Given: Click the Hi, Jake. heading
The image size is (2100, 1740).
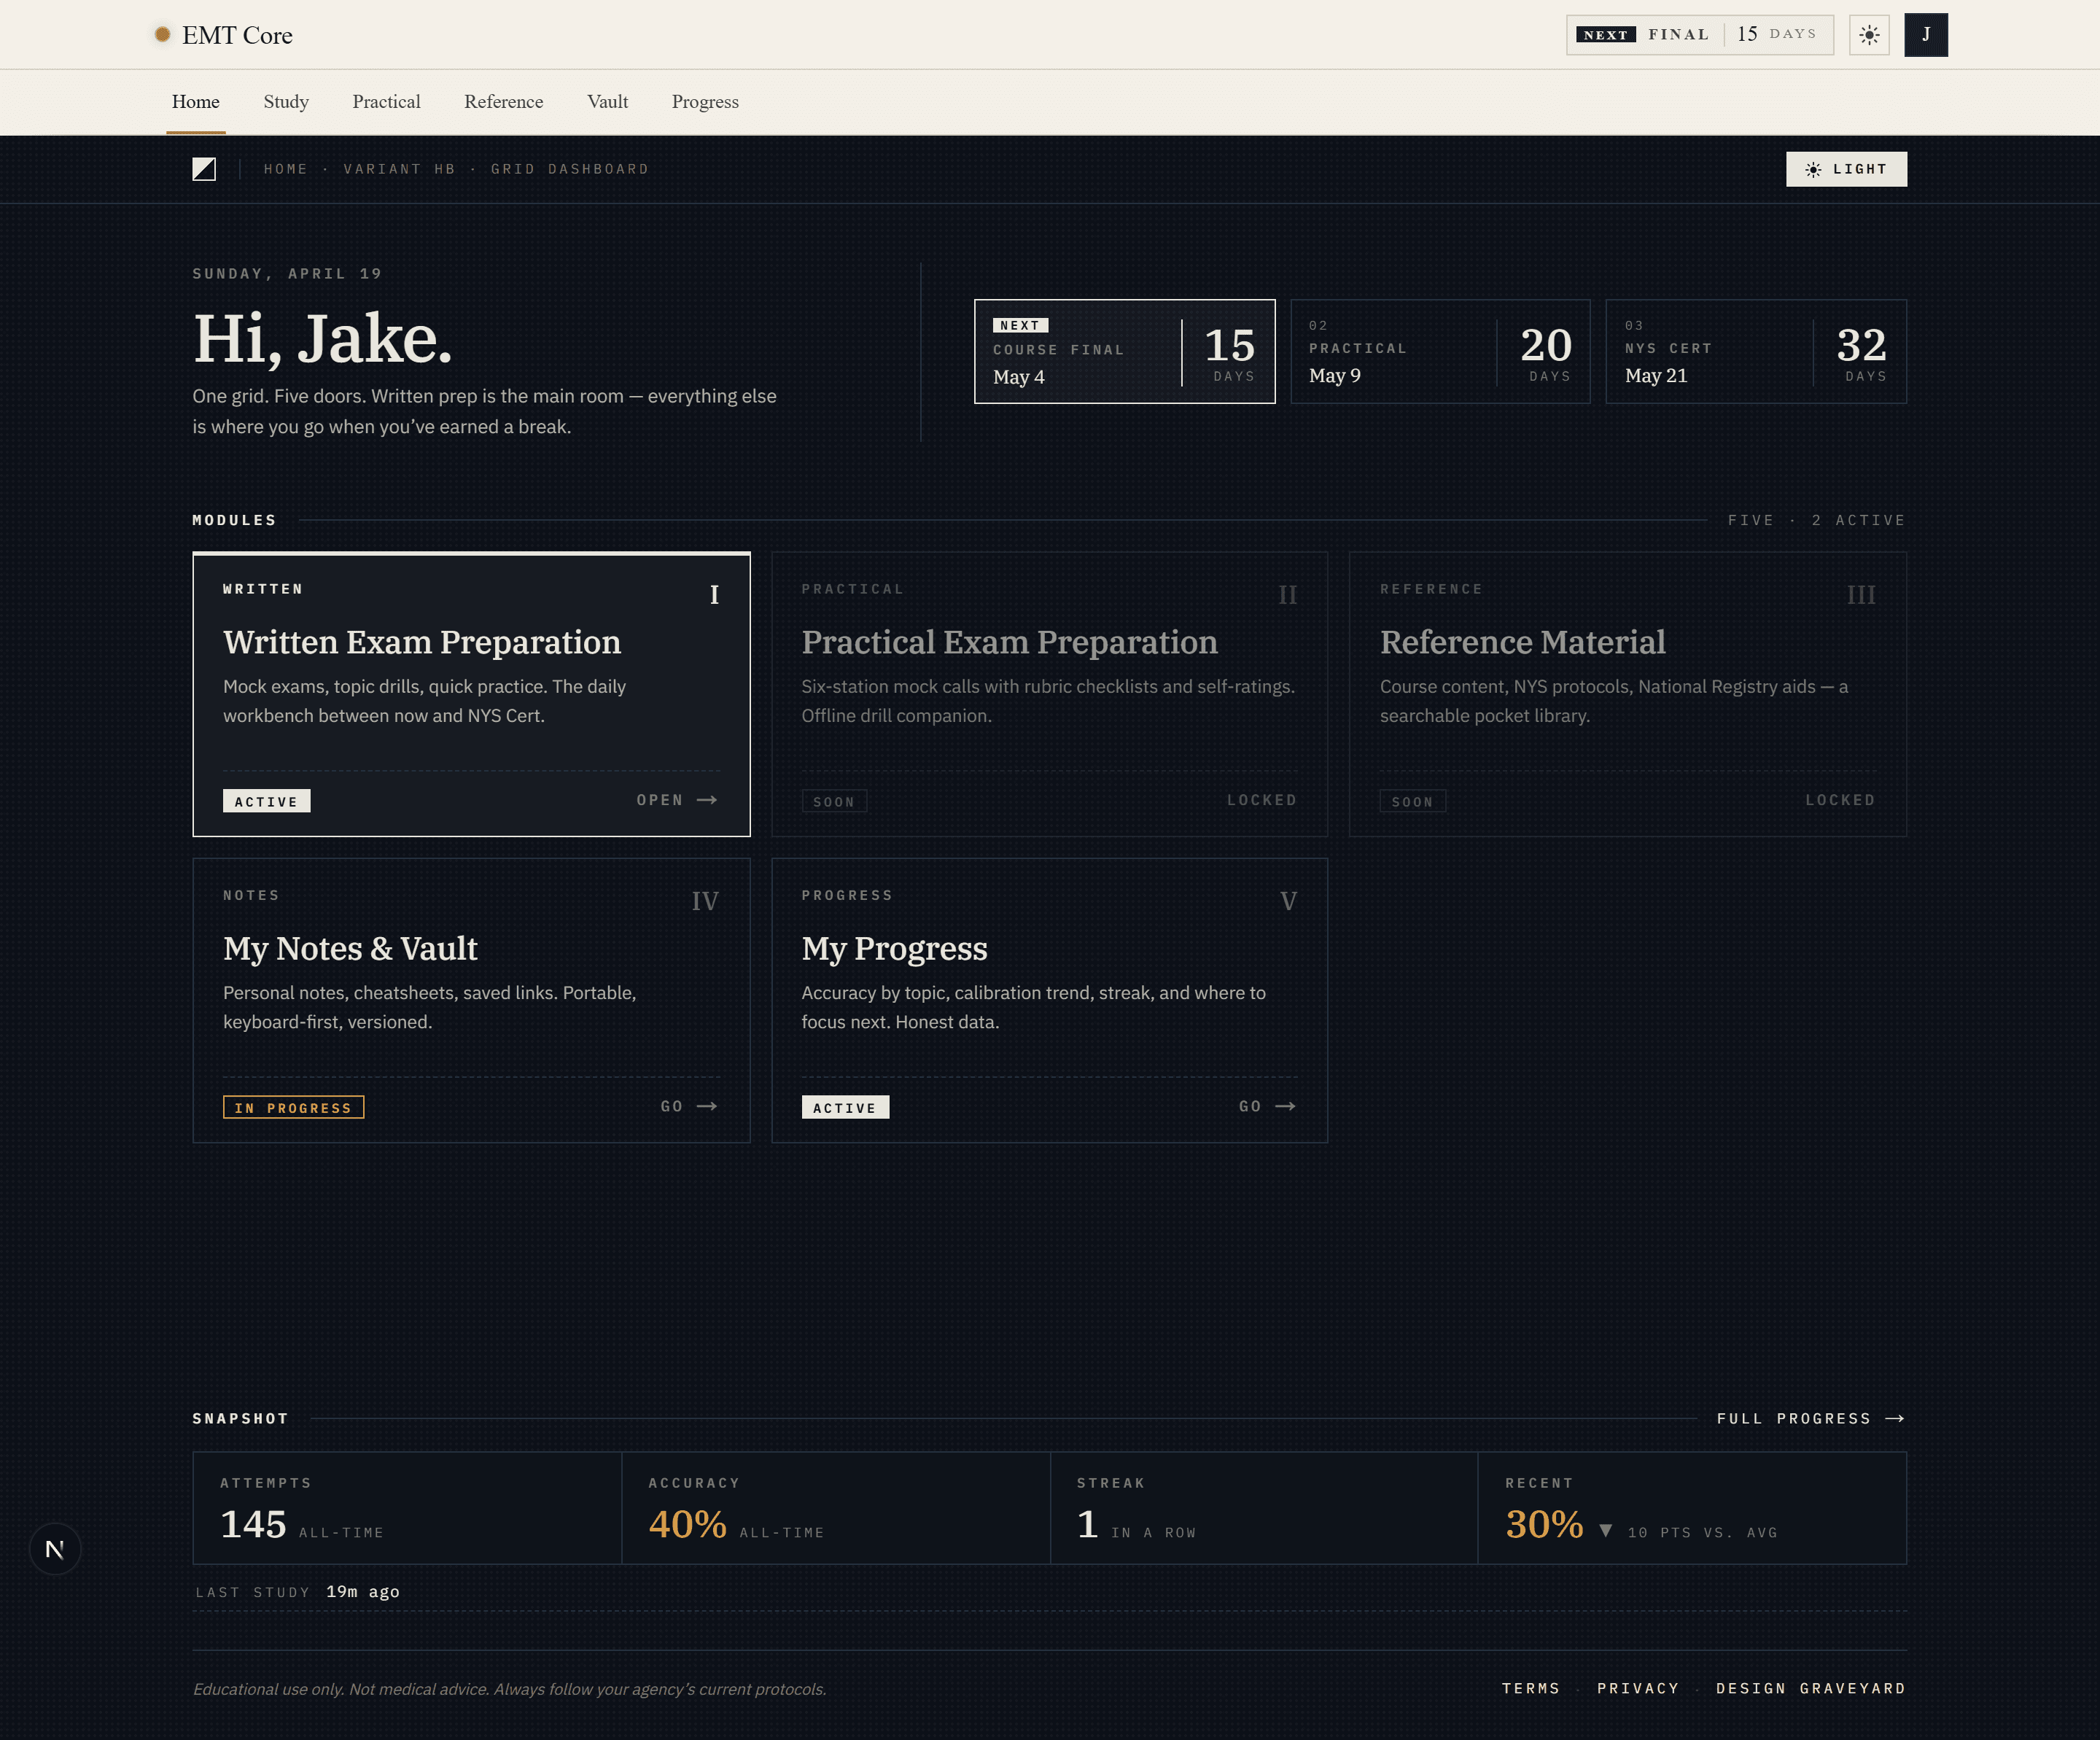Looking at the screenshot, I should coord(323,339).
